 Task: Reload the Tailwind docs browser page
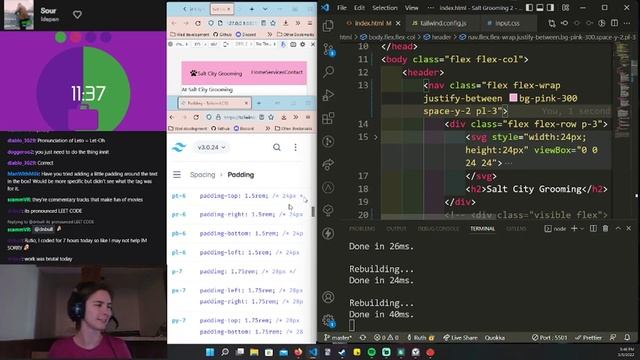pyautogui.click(x=196, y=117)
